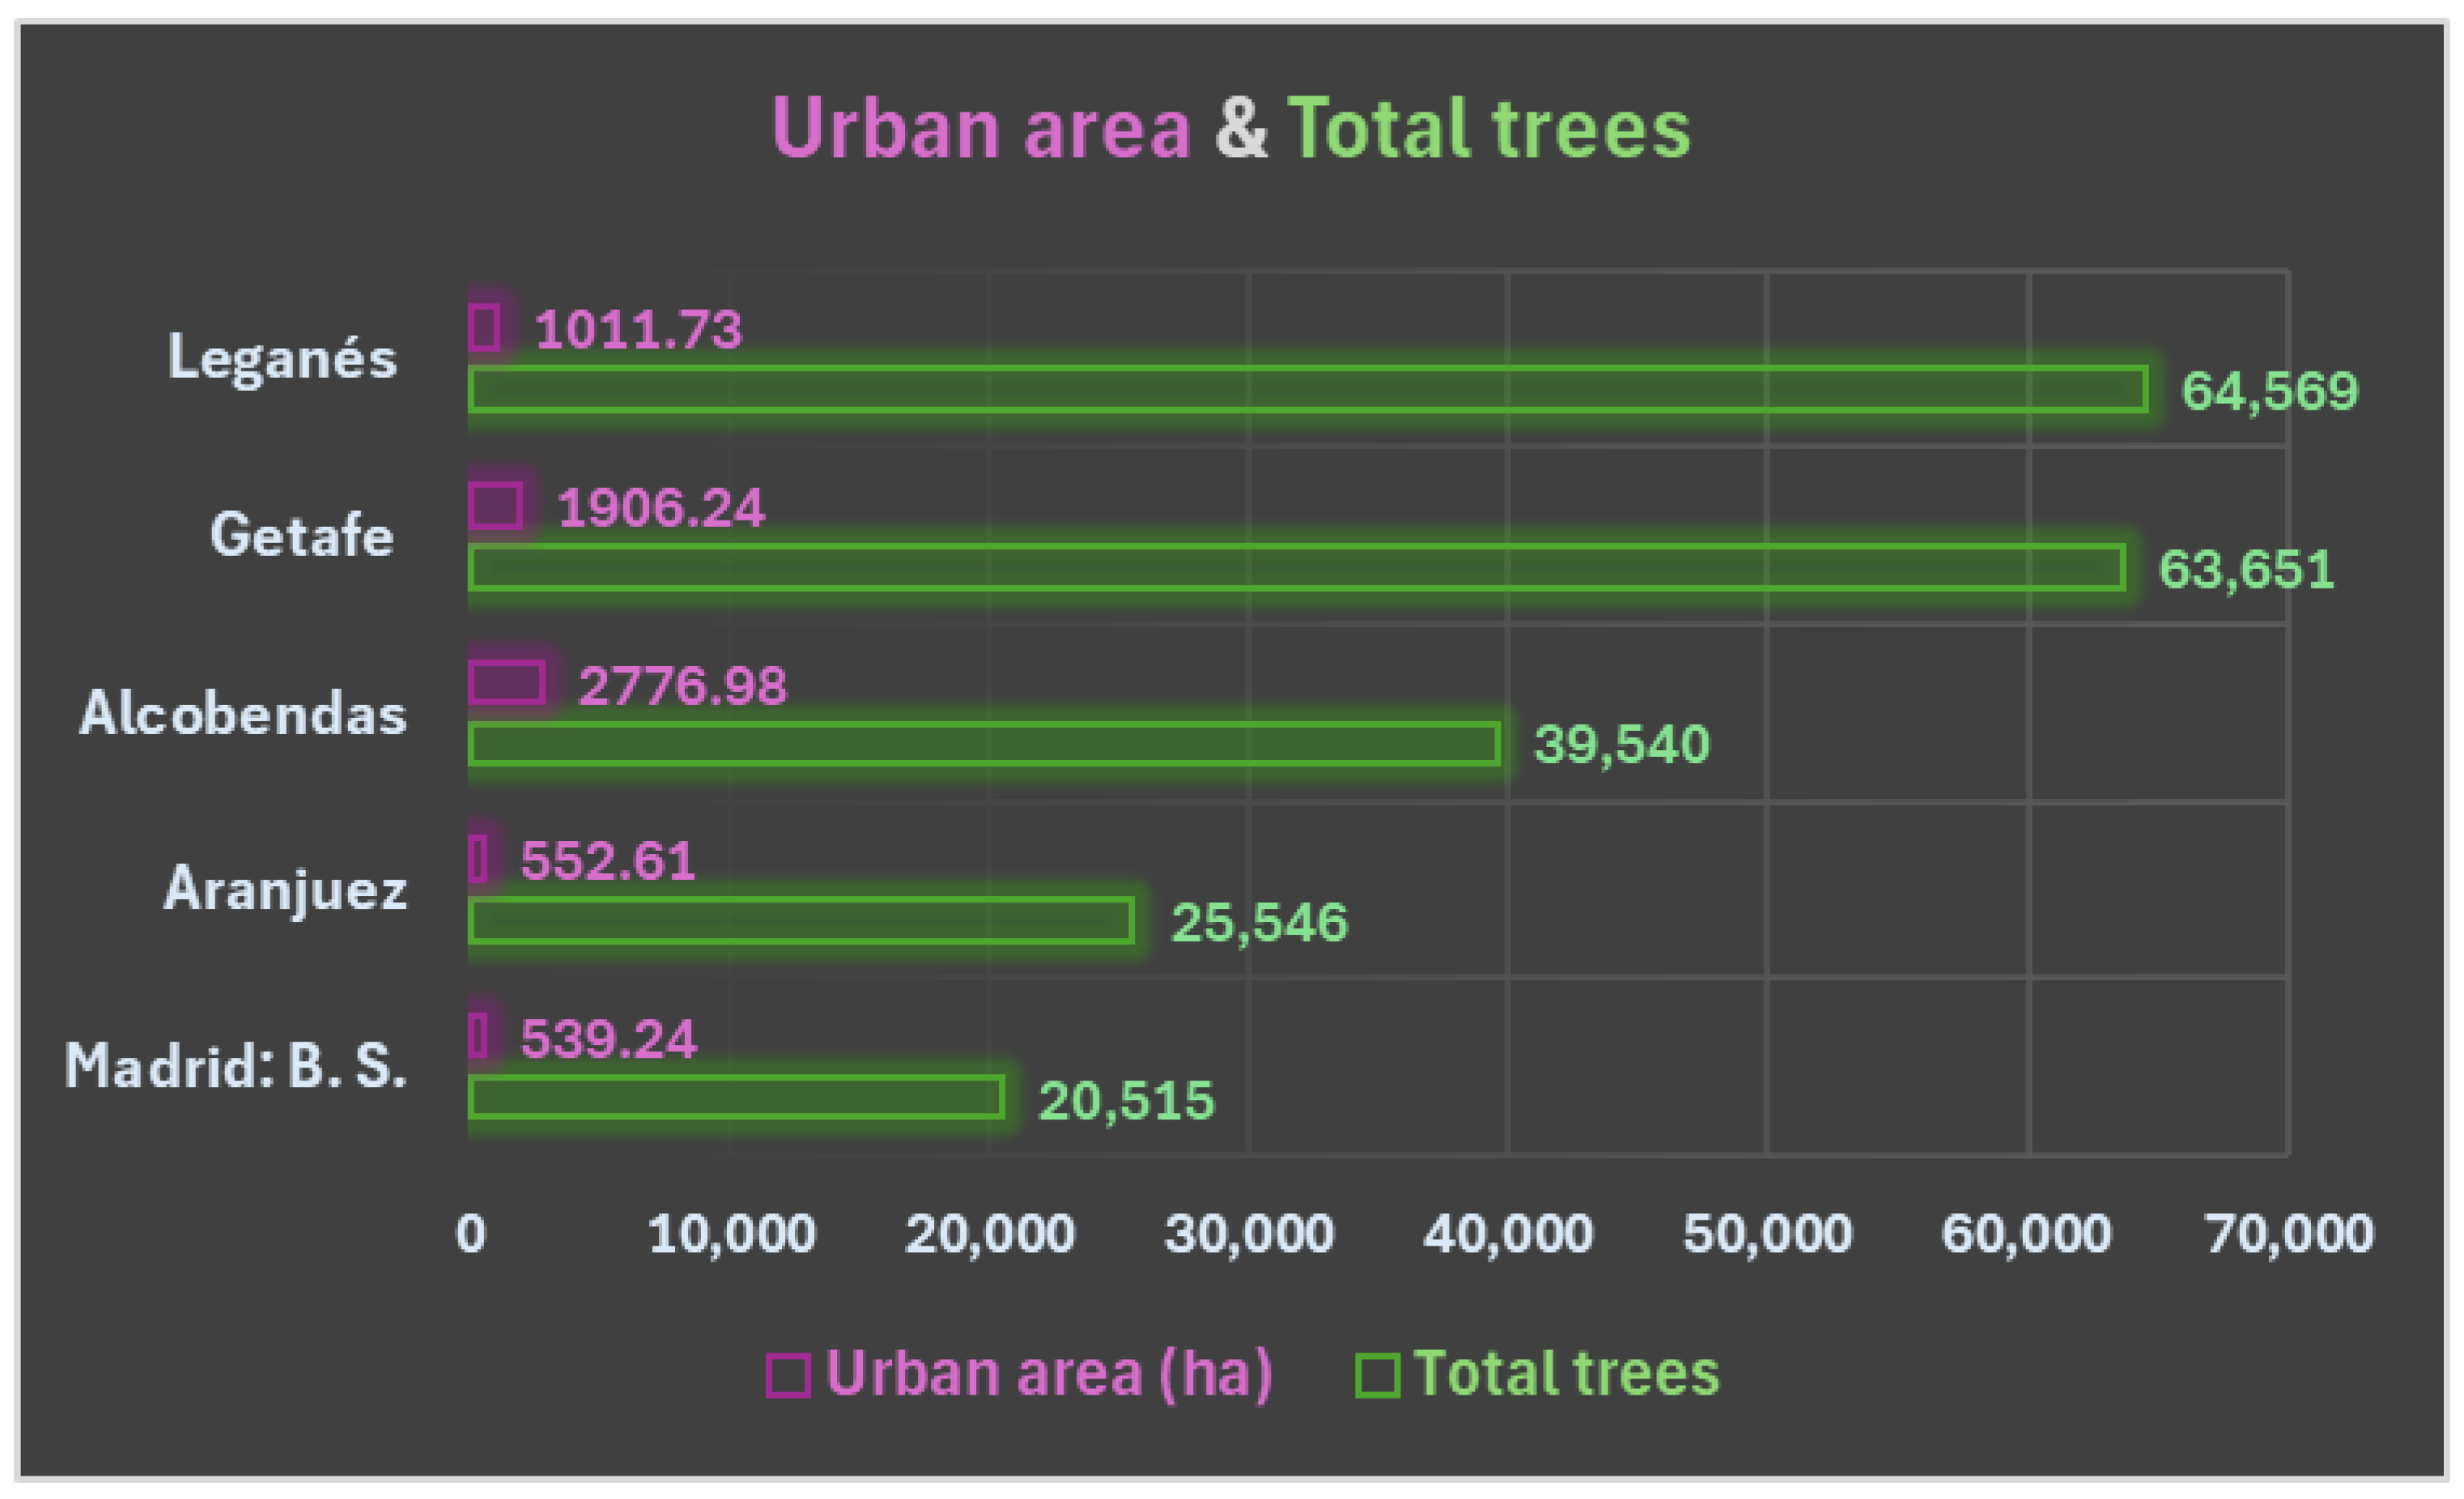Image resolution: width=2464 pixels, height=1499 pixels.
Task: Select the 2776.98 data label
Action: point(683,686)
